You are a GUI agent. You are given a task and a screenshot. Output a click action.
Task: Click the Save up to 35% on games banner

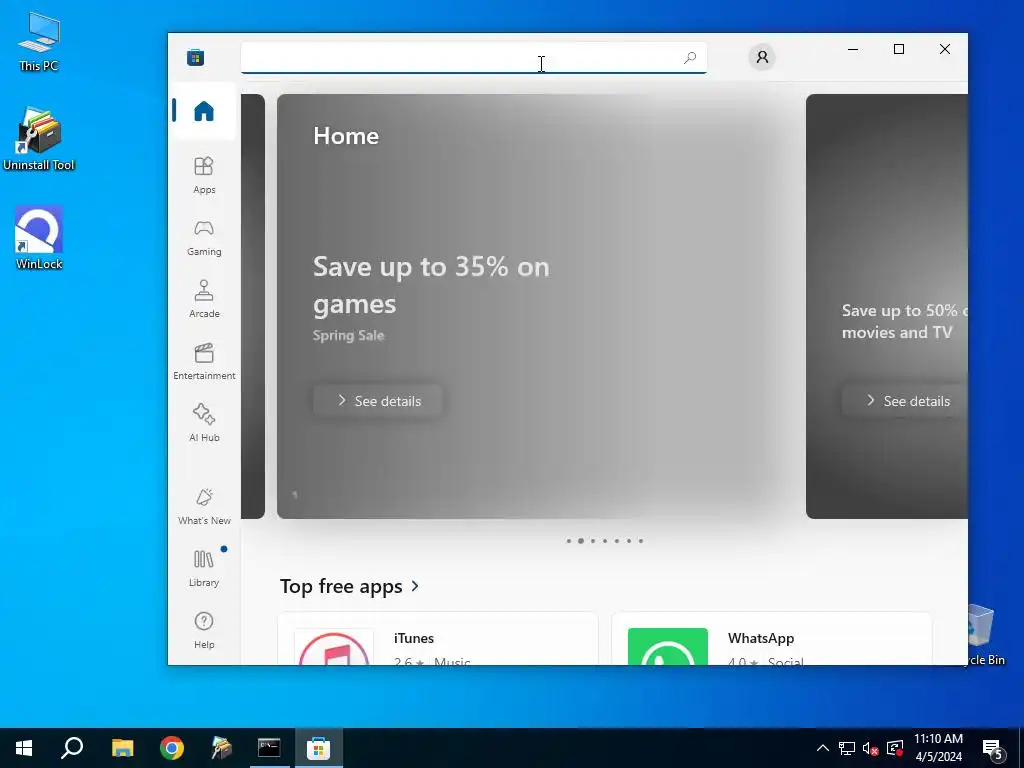541,306
